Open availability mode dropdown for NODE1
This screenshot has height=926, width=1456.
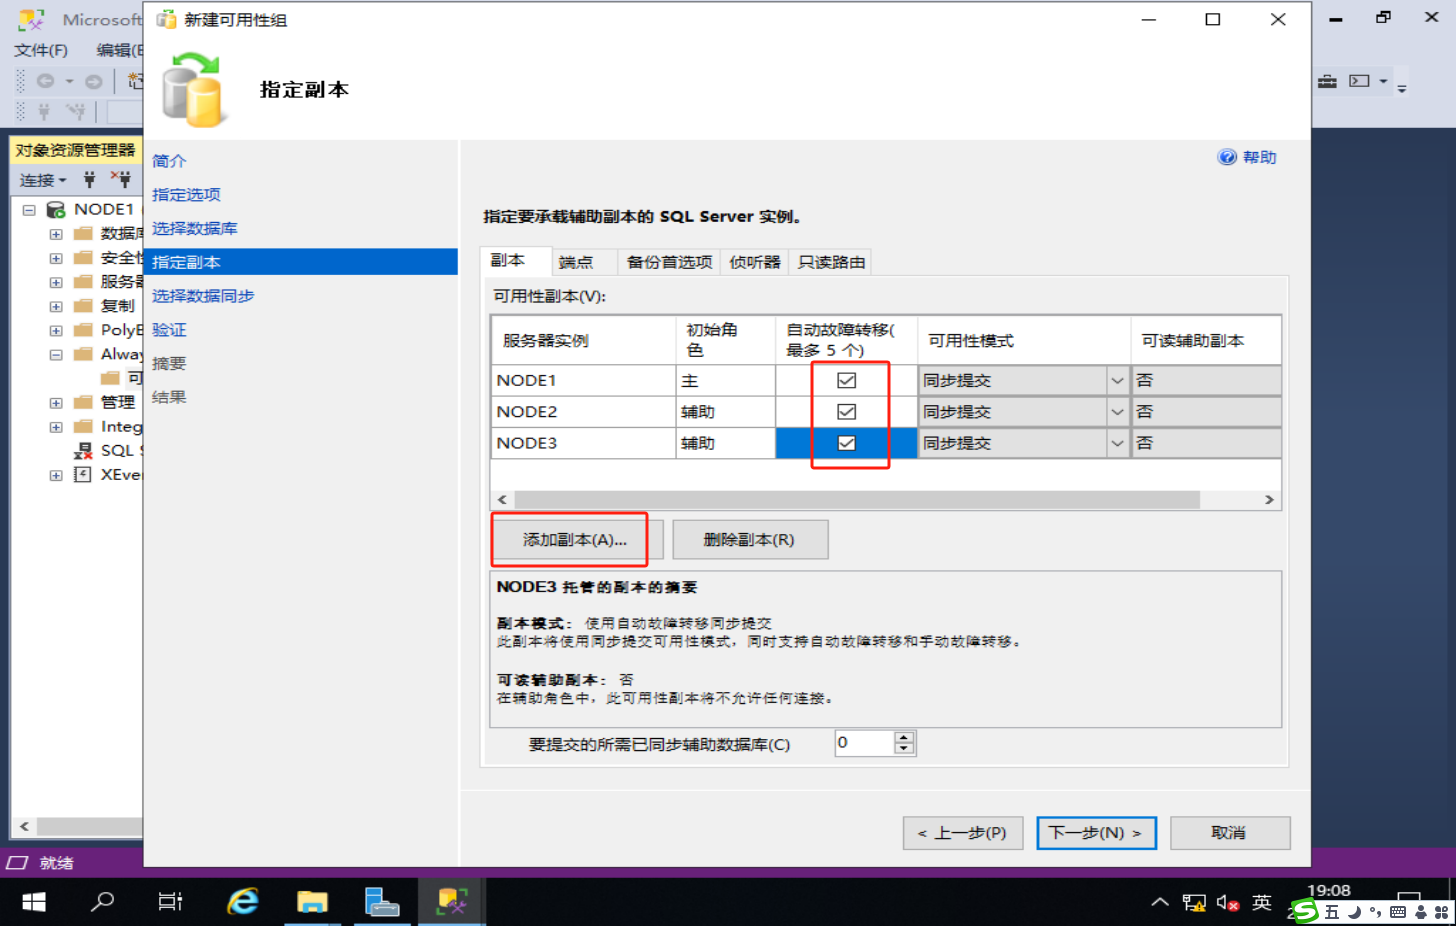1117,381
